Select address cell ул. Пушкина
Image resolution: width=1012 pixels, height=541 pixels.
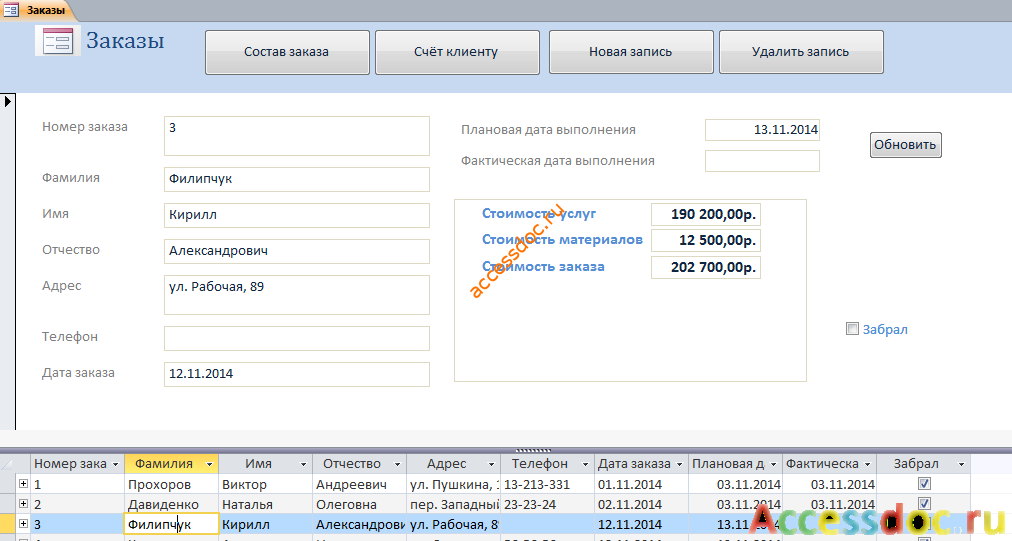pyautogui.click(x=453, y=484)
